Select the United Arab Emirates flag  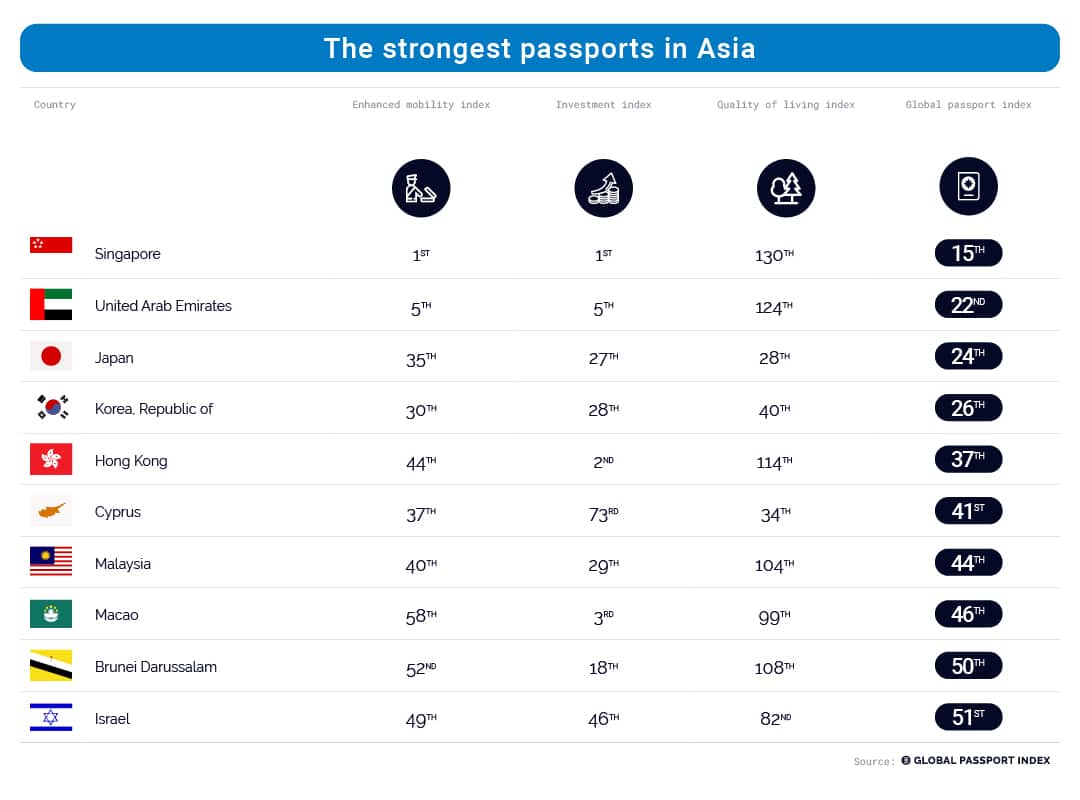point(51,305)
